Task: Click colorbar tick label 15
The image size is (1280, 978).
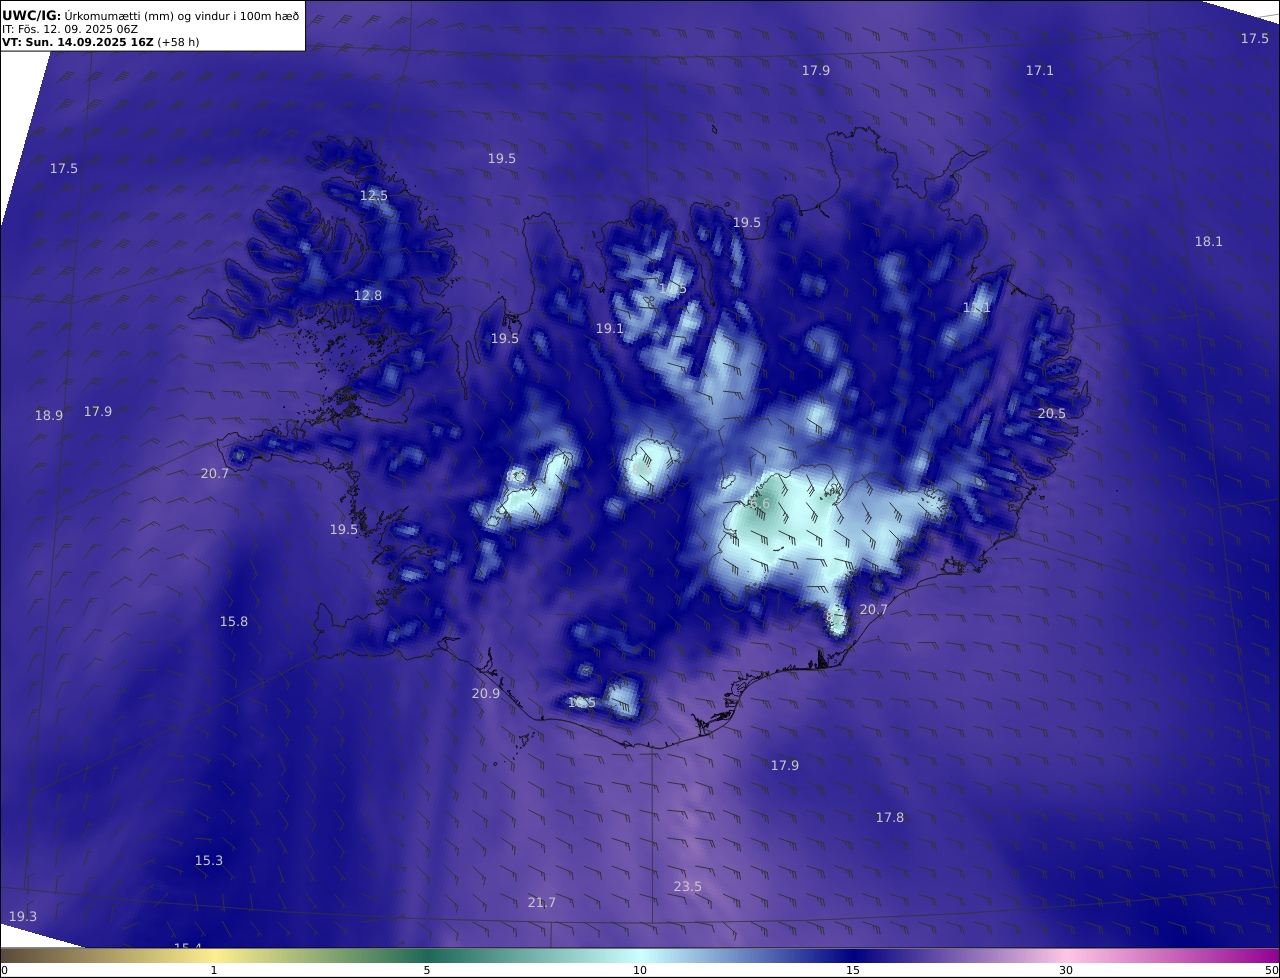Action: click(853, 970)
